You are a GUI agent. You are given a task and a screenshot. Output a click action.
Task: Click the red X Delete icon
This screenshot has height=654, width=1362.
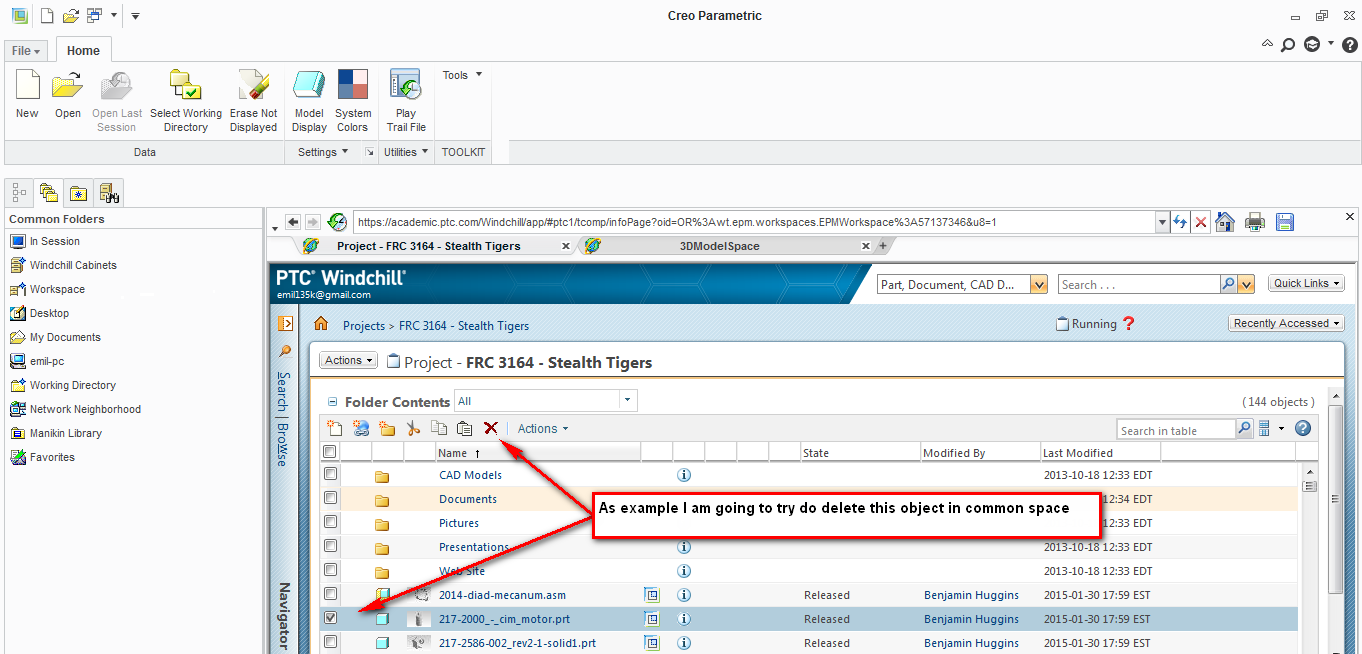pyautogui.click(x=491, y=428)
